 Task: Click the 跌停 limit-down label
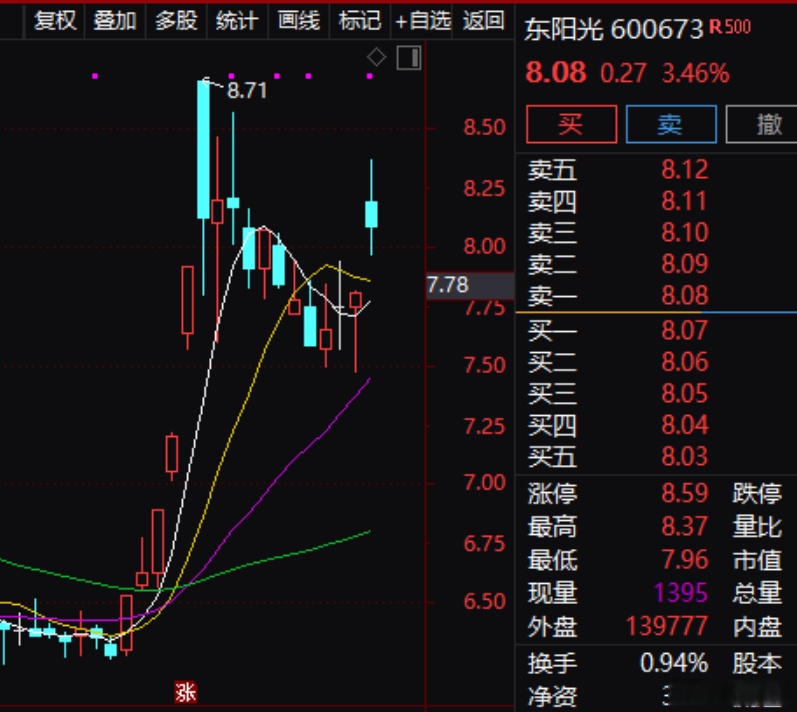757,493
